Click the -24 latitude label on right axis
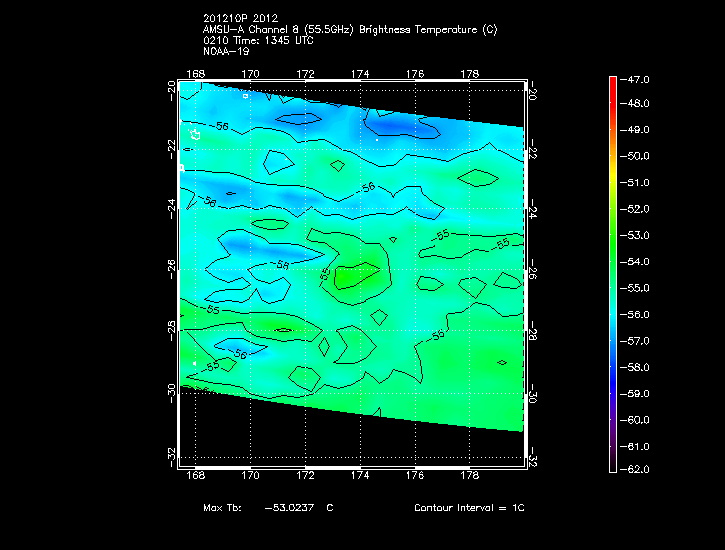This screenshot has height=550, width=725. click(533, 212)
